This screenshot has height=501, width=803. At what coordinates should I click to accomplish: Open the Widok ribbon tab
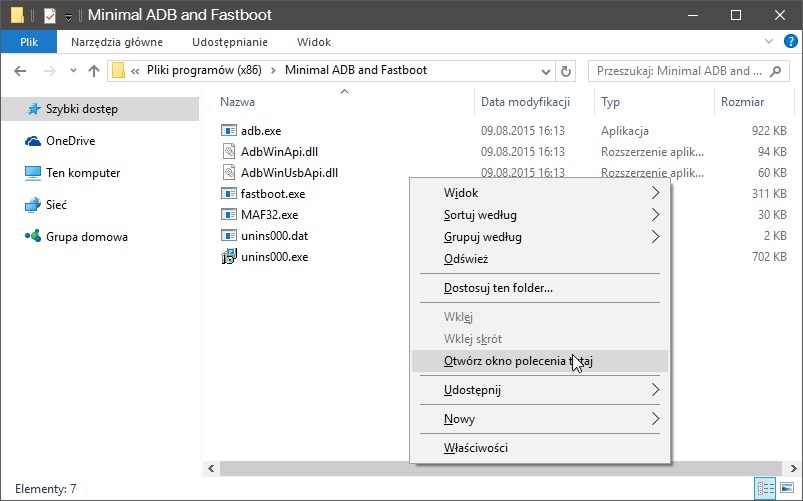click(314, 42)
